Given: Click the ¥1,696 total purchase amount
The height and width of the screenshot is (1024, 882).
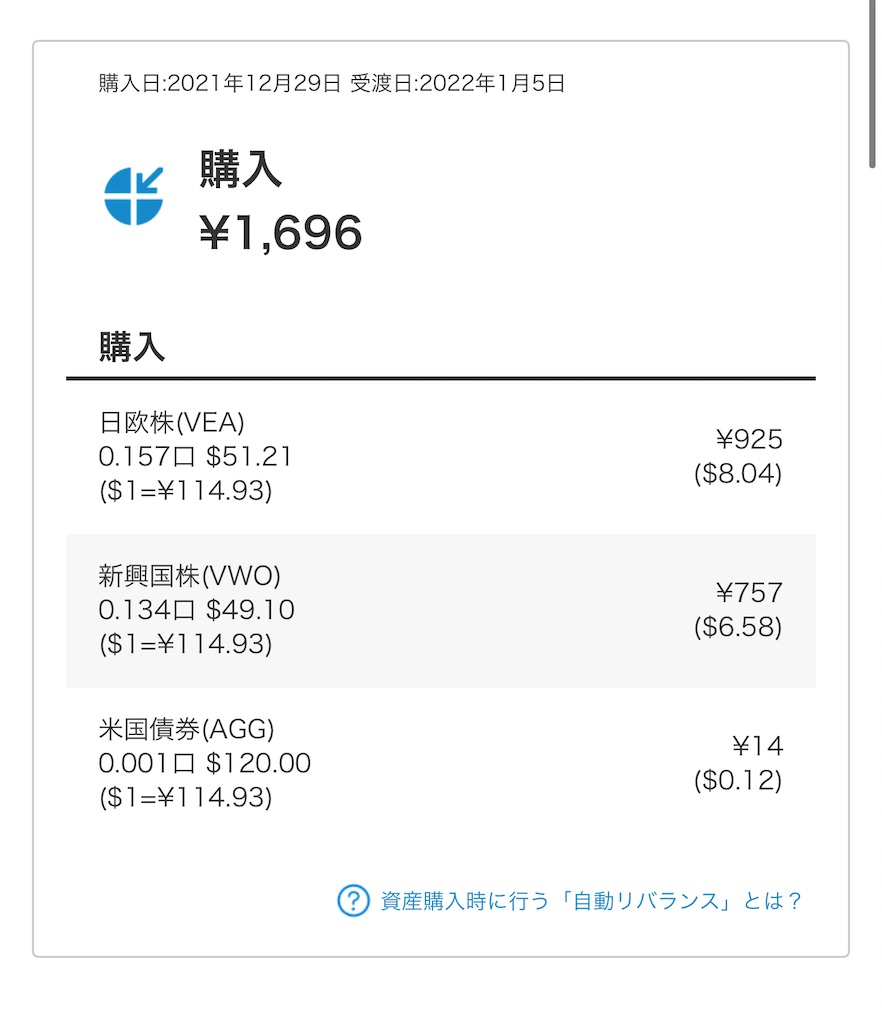Looking at the screenshot, I should tap(280, 234).
